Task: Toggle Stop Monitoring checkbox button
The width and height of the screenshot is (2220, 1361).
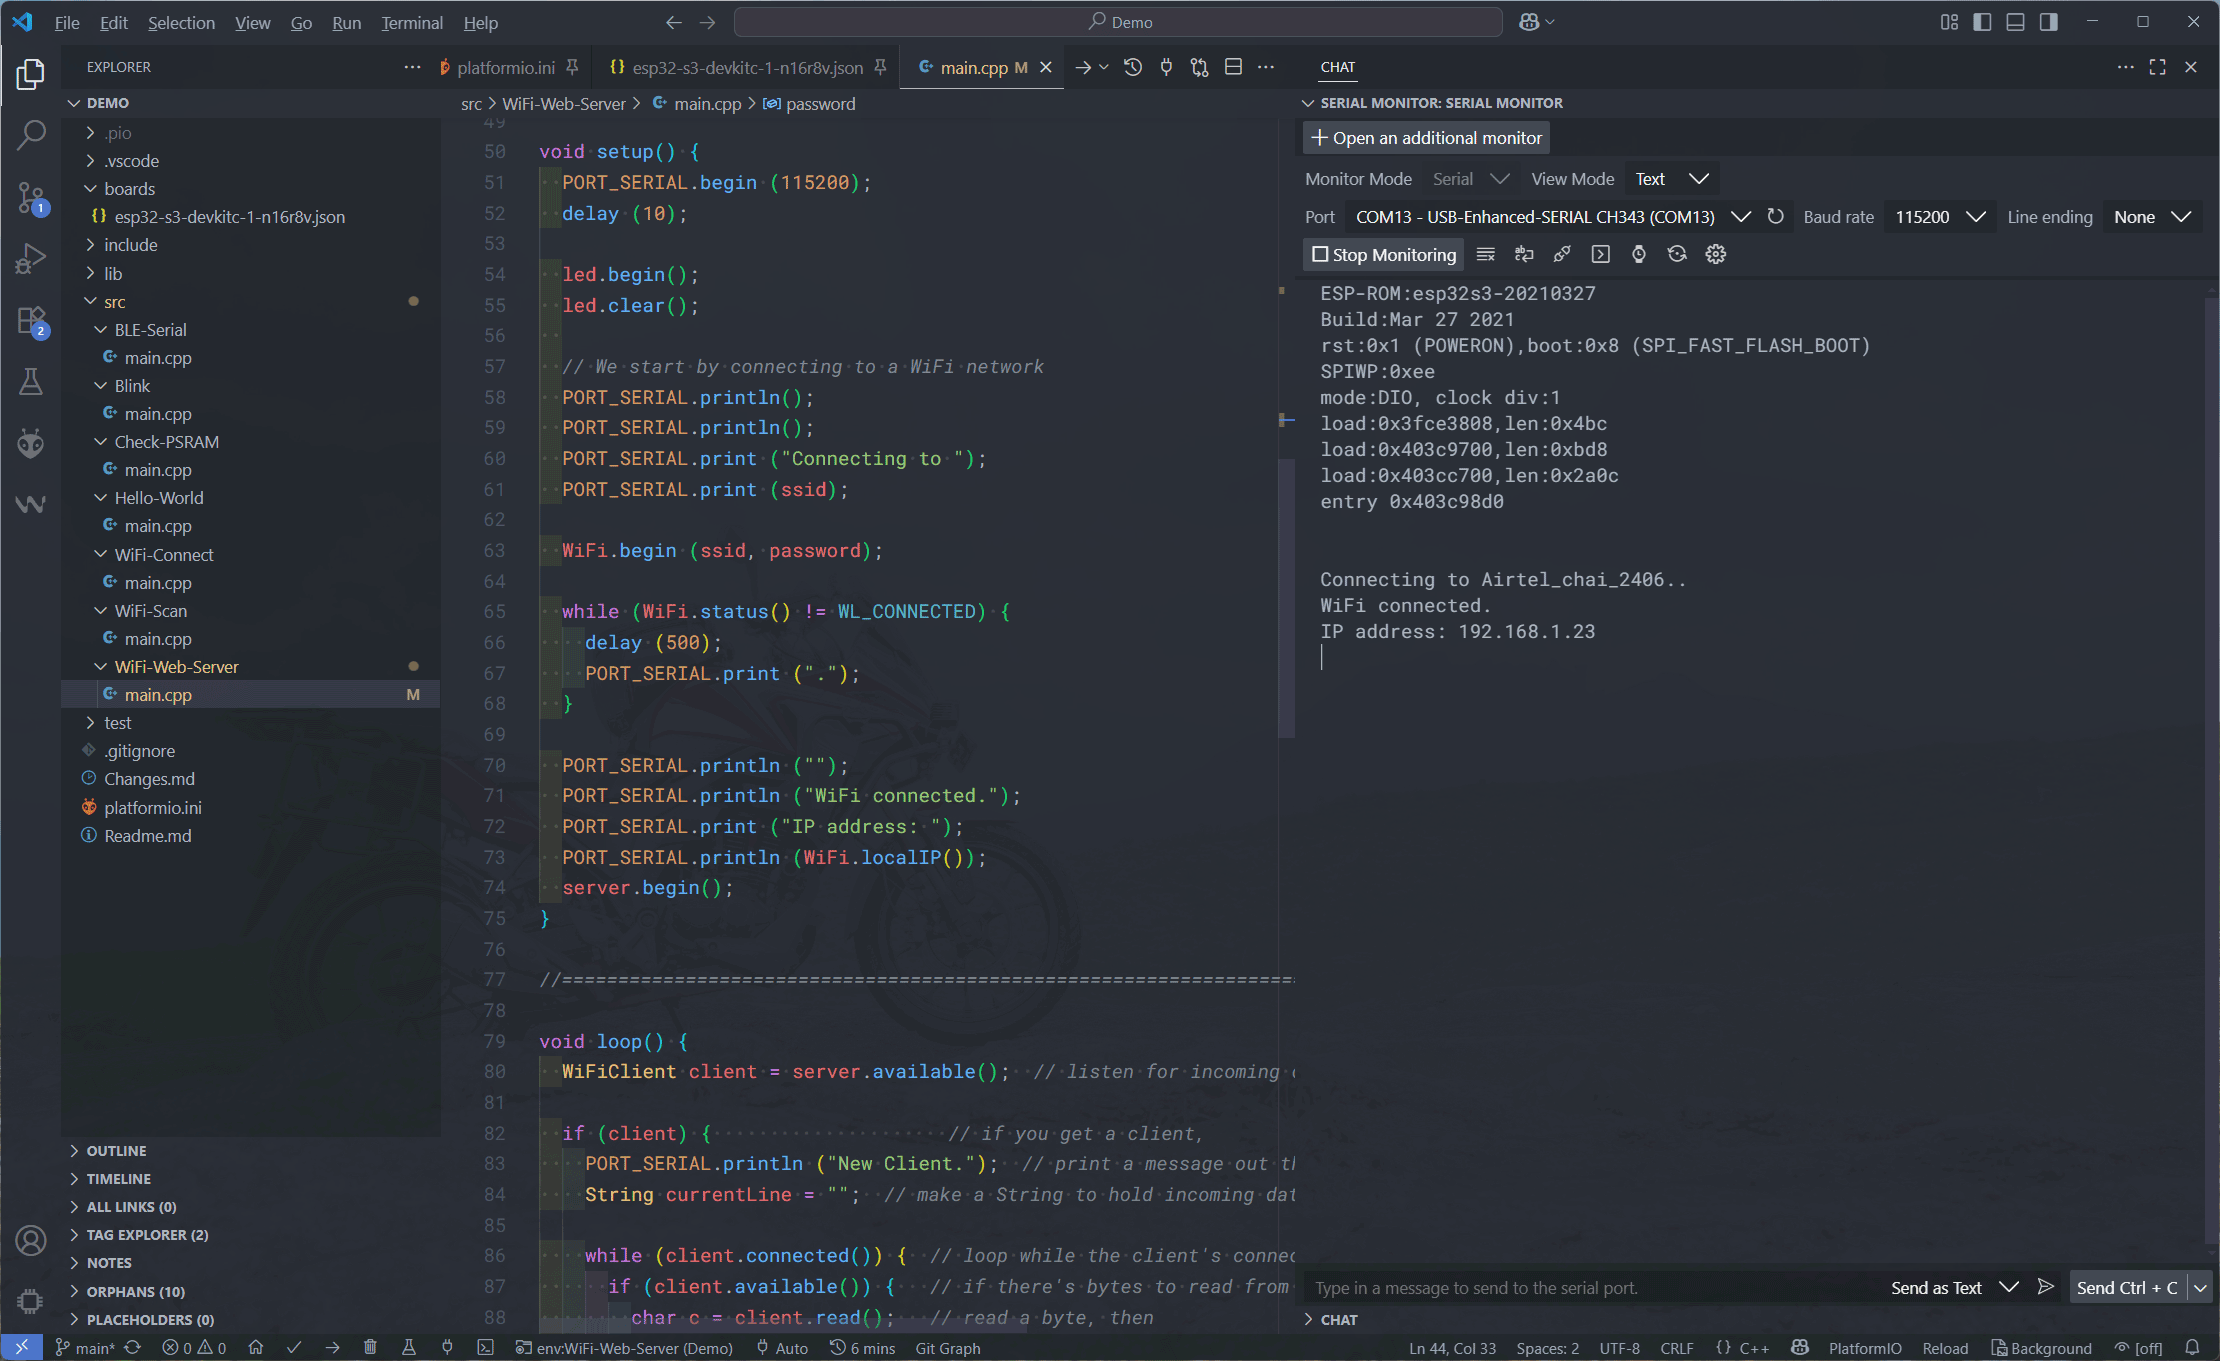Action: 1383,254
